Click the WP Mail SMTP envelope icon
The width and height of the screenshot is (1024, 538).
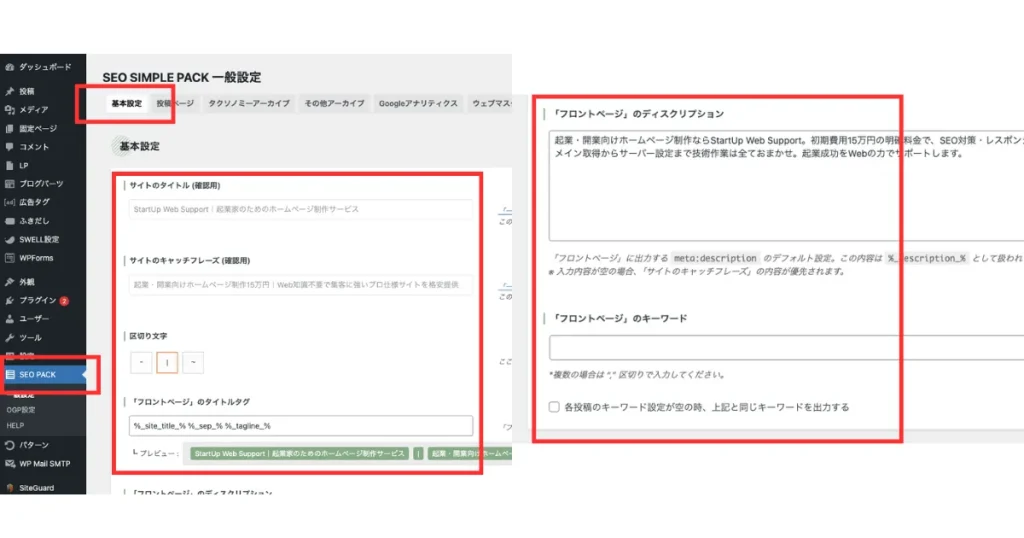click(10, 464)
